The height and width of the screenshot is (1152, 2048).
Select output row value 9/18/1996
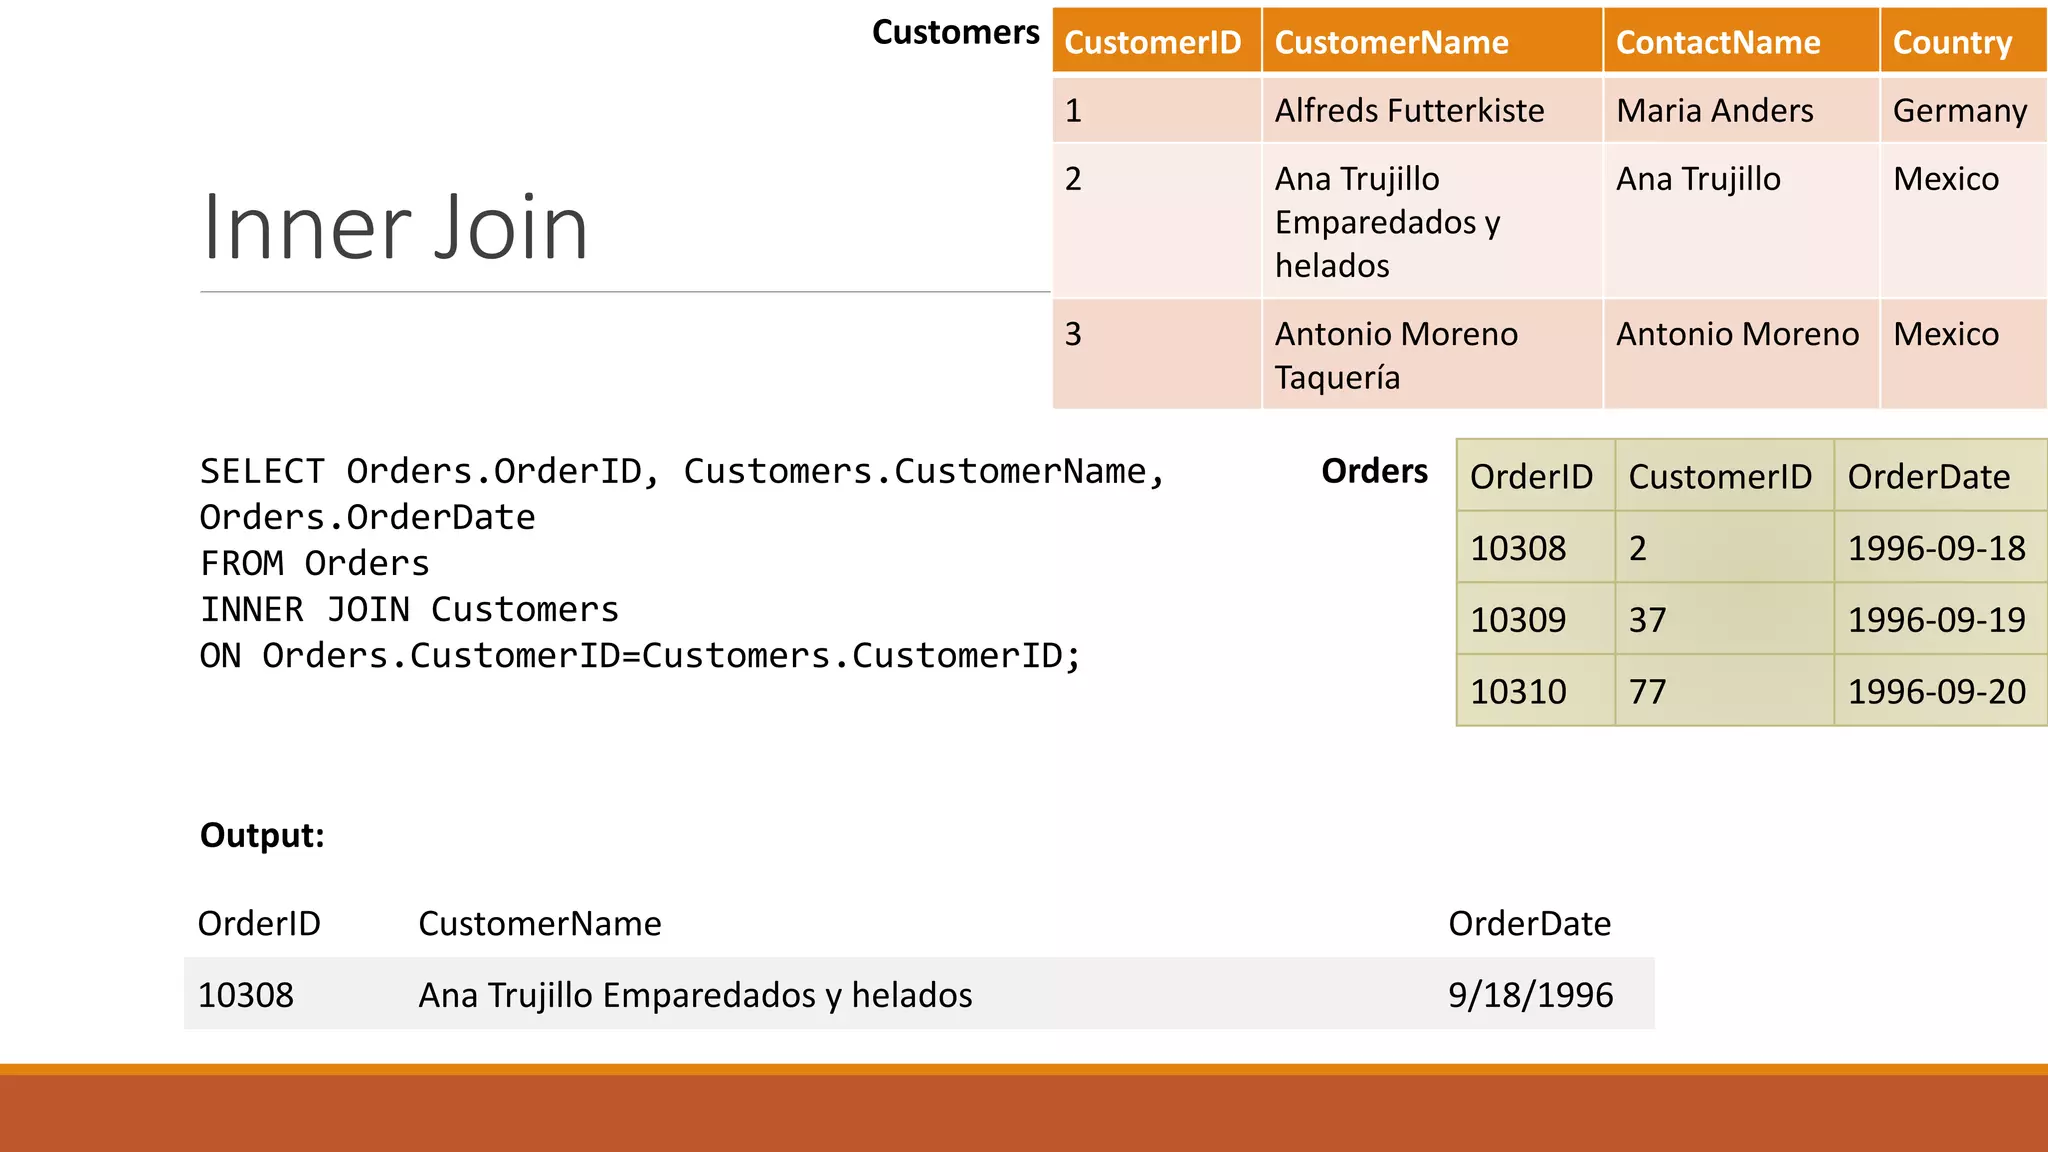click(1530, 995)
